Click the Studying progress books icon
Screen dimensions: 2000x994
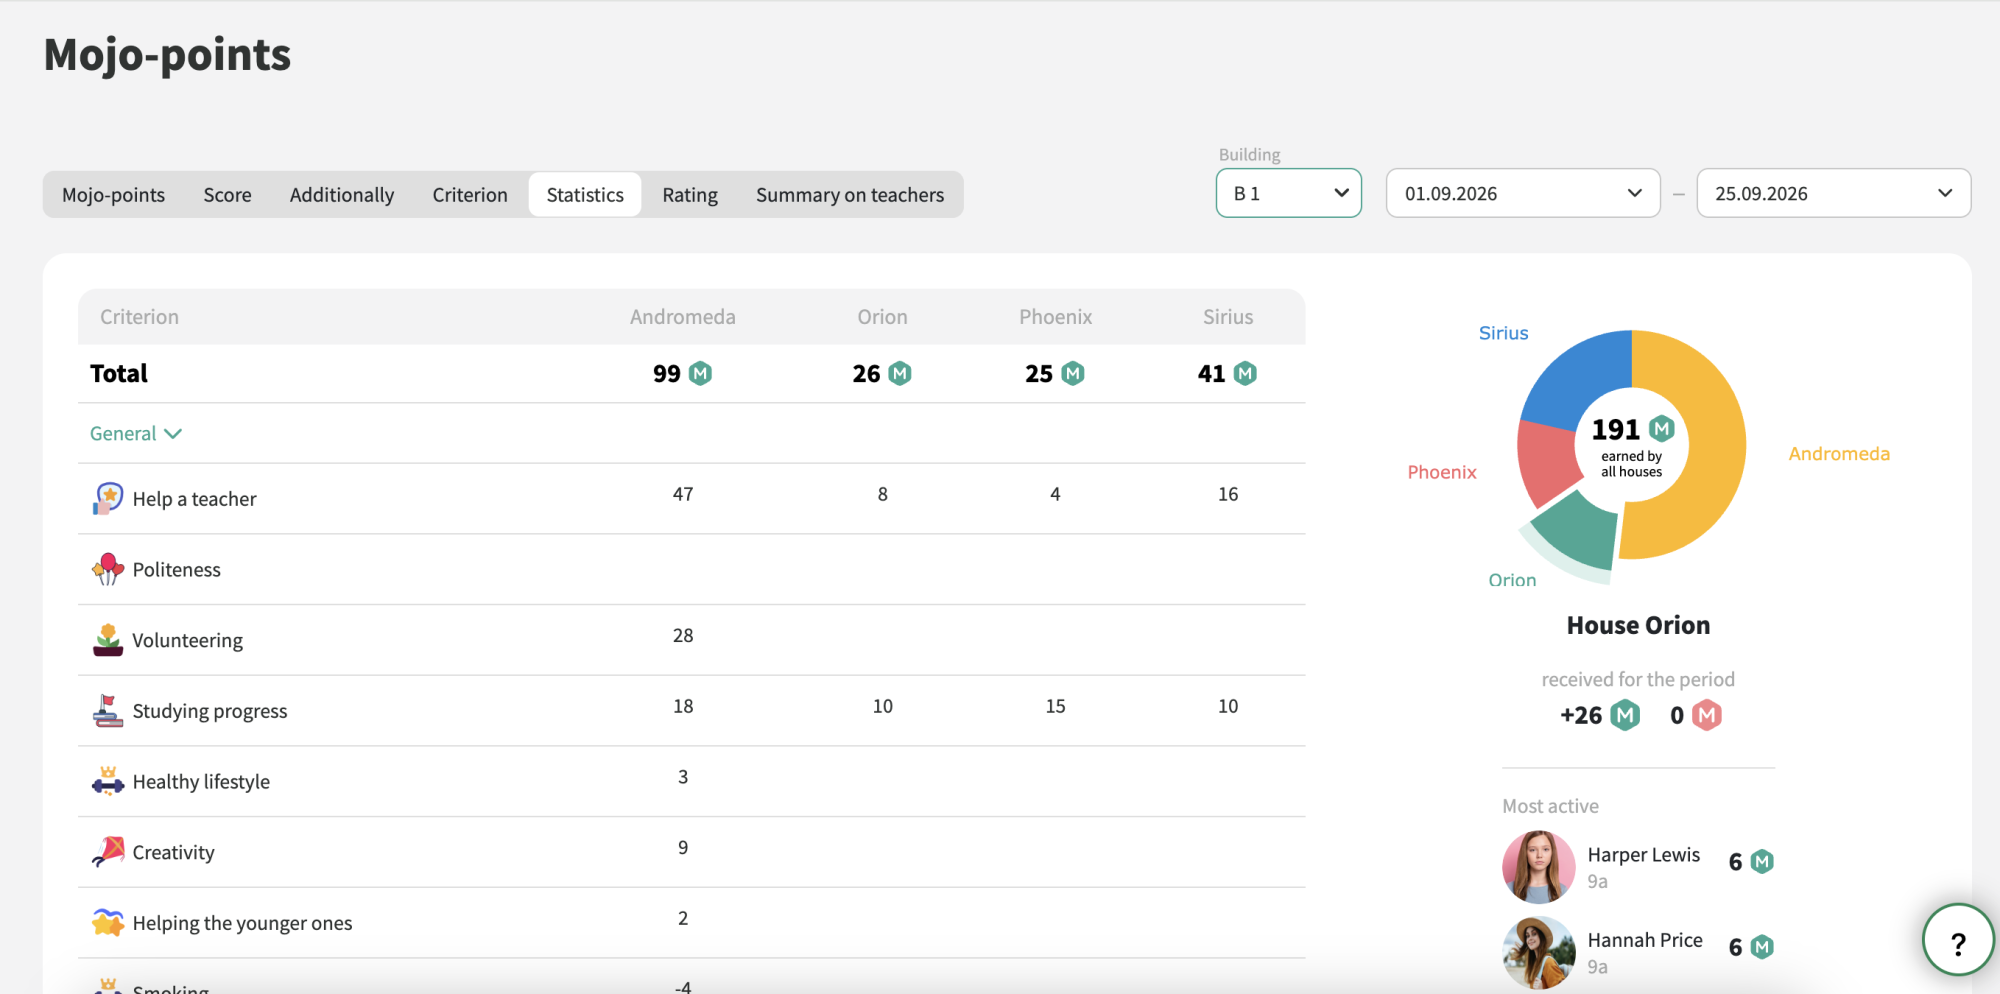click(x=108, y=711)
